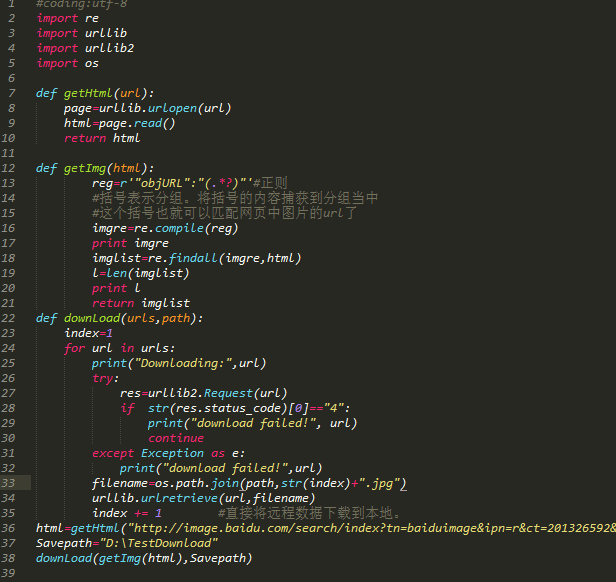The image size is (616, 582).
Task: Click the 'print("download failed!",url)' line under except
Action: [x=221, y=468]
